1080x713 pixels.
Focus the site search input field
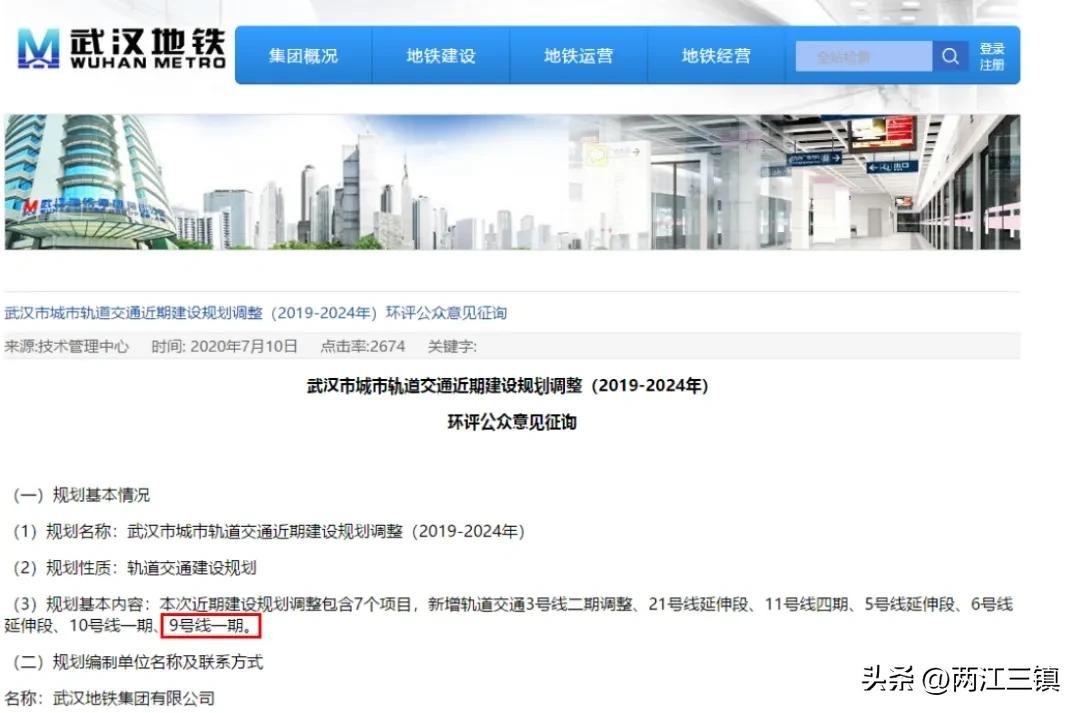tap(864, 56)
